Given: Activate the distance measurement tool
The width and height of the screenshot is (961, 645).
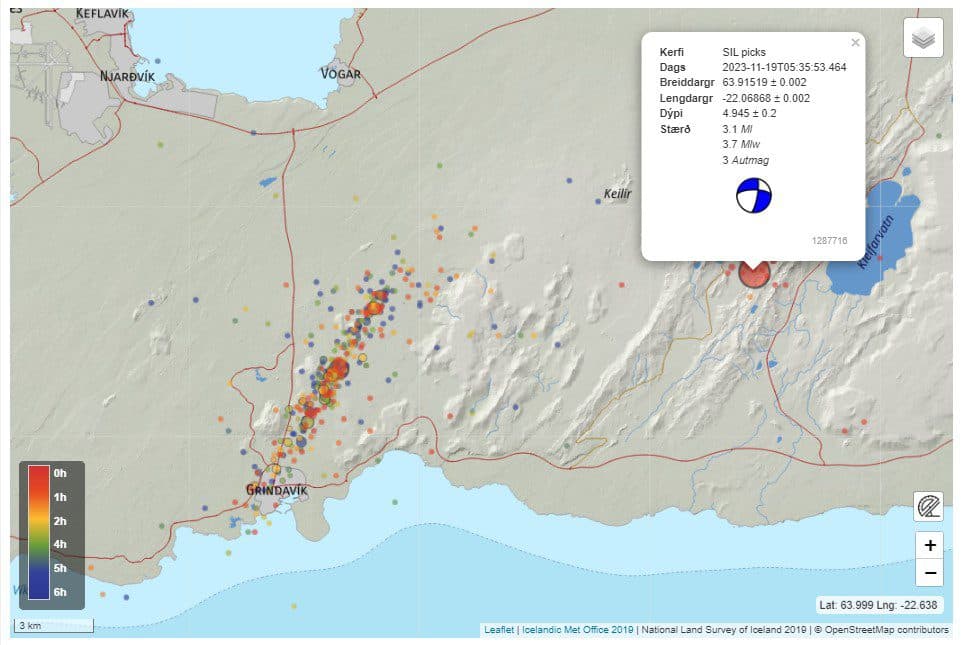Looking at the screenshot, I should pyautogui.click(x=929, y=506).
